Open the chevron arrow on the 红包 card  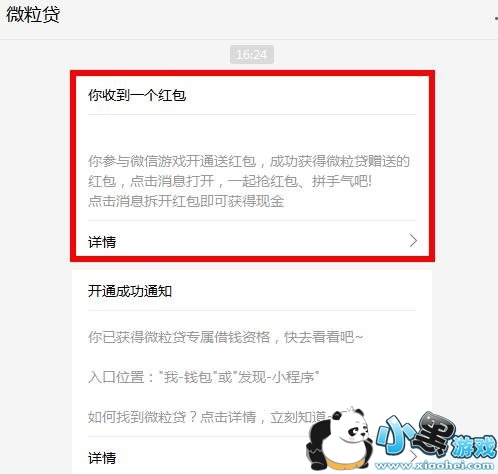(413, 240)
